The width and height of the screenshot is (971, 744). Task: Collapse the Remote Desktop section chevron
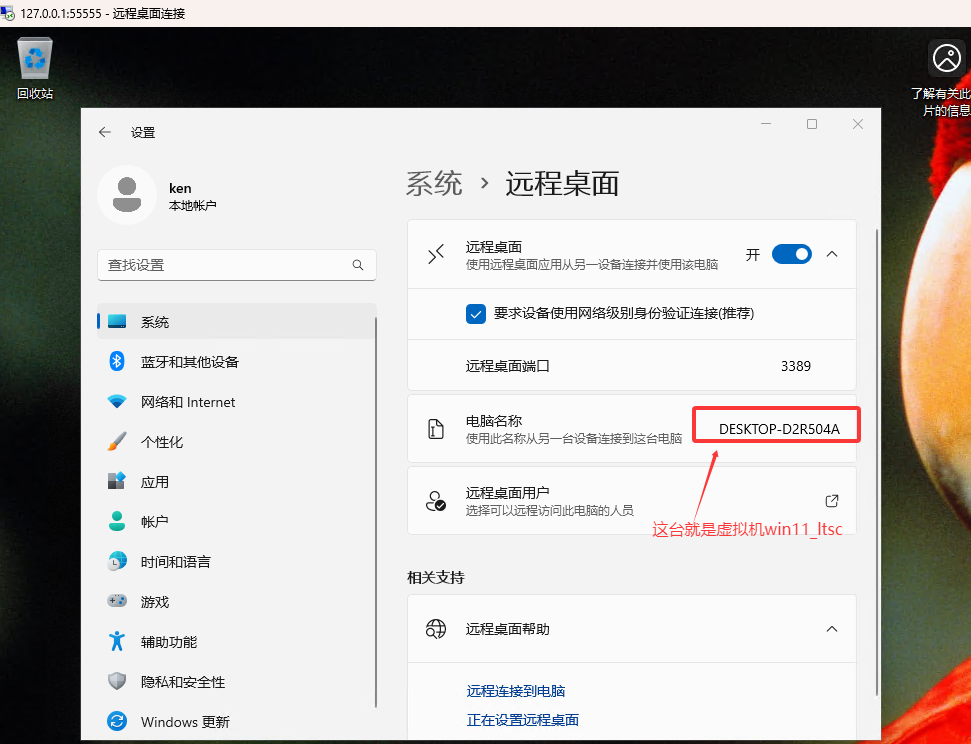coord(832,254)
